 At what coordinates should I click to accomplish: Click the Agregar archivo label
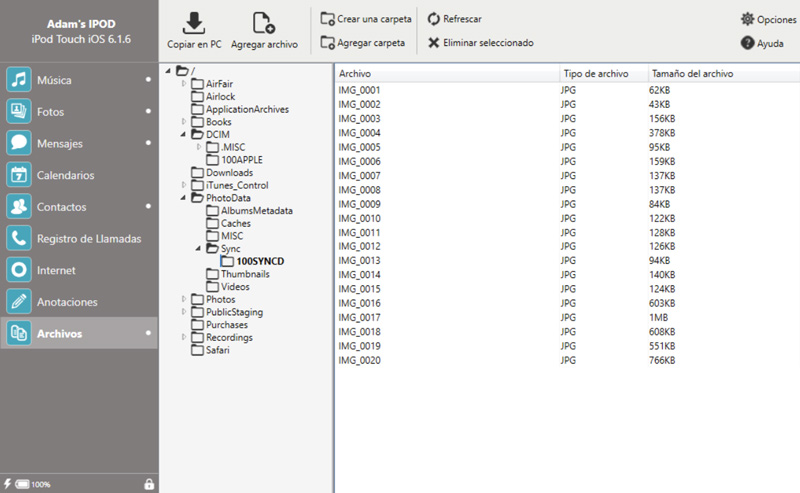(264, 44)
